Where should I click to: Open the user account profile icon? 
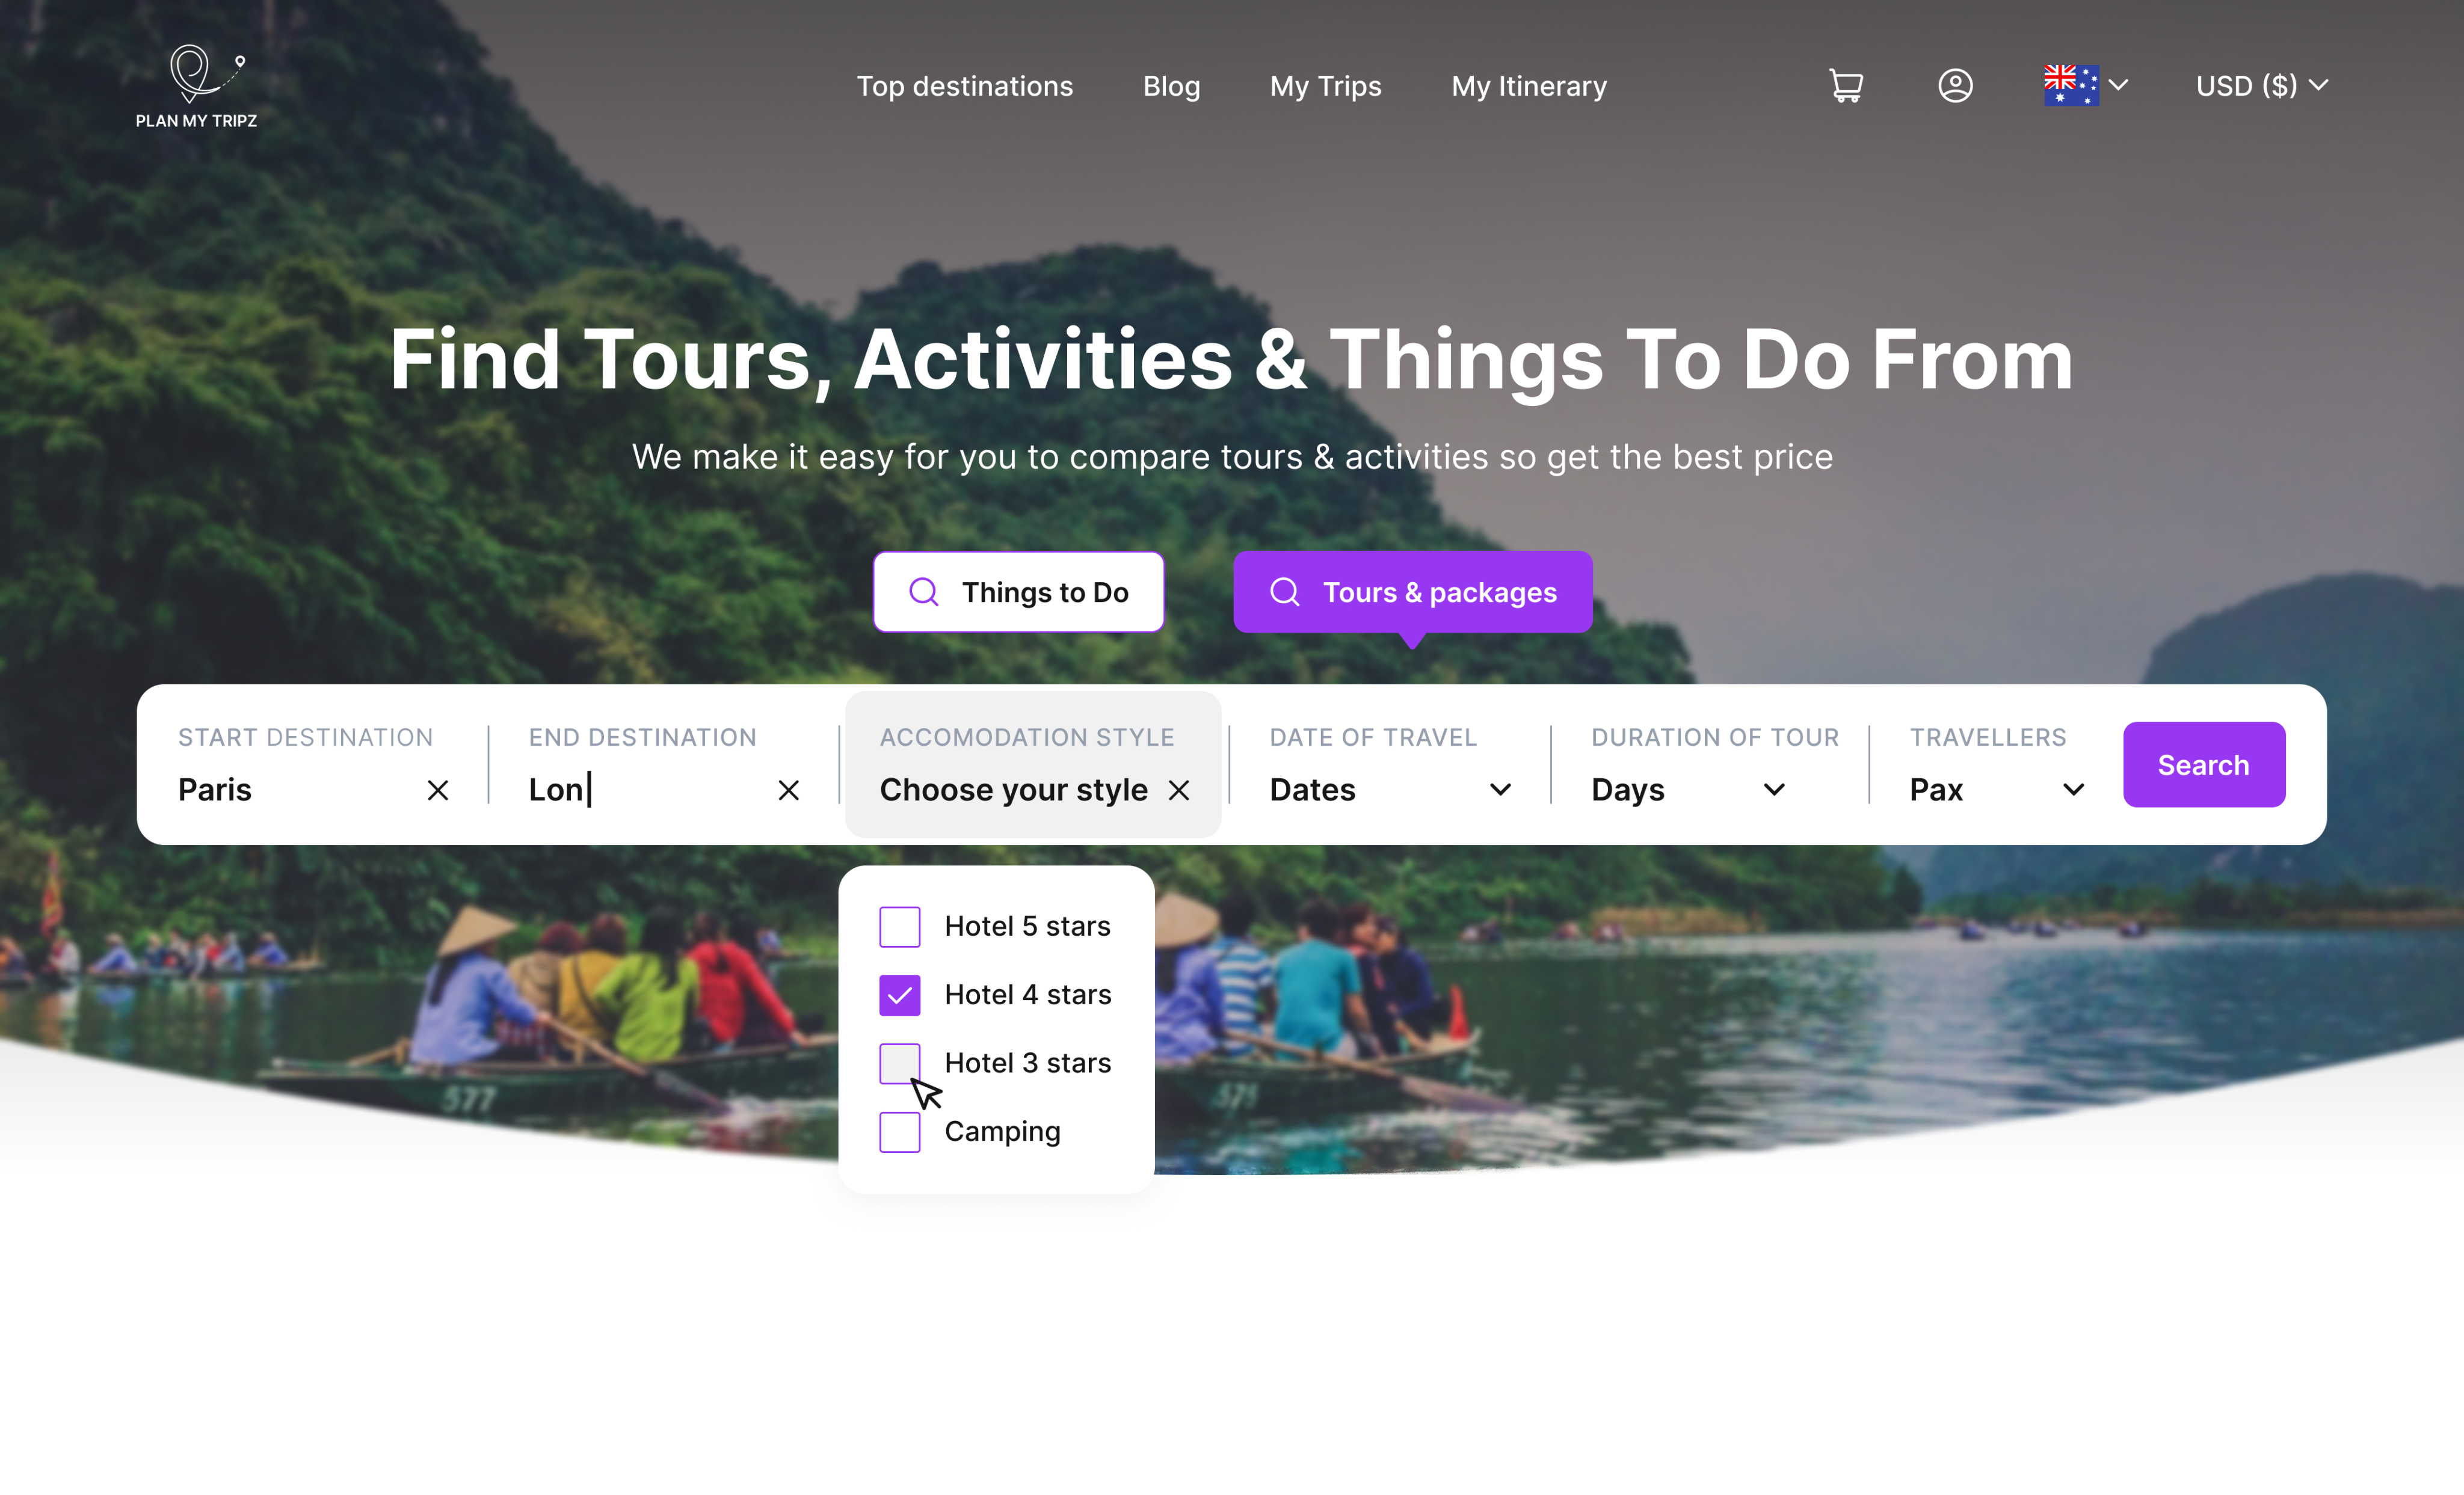coord(1955,86)
